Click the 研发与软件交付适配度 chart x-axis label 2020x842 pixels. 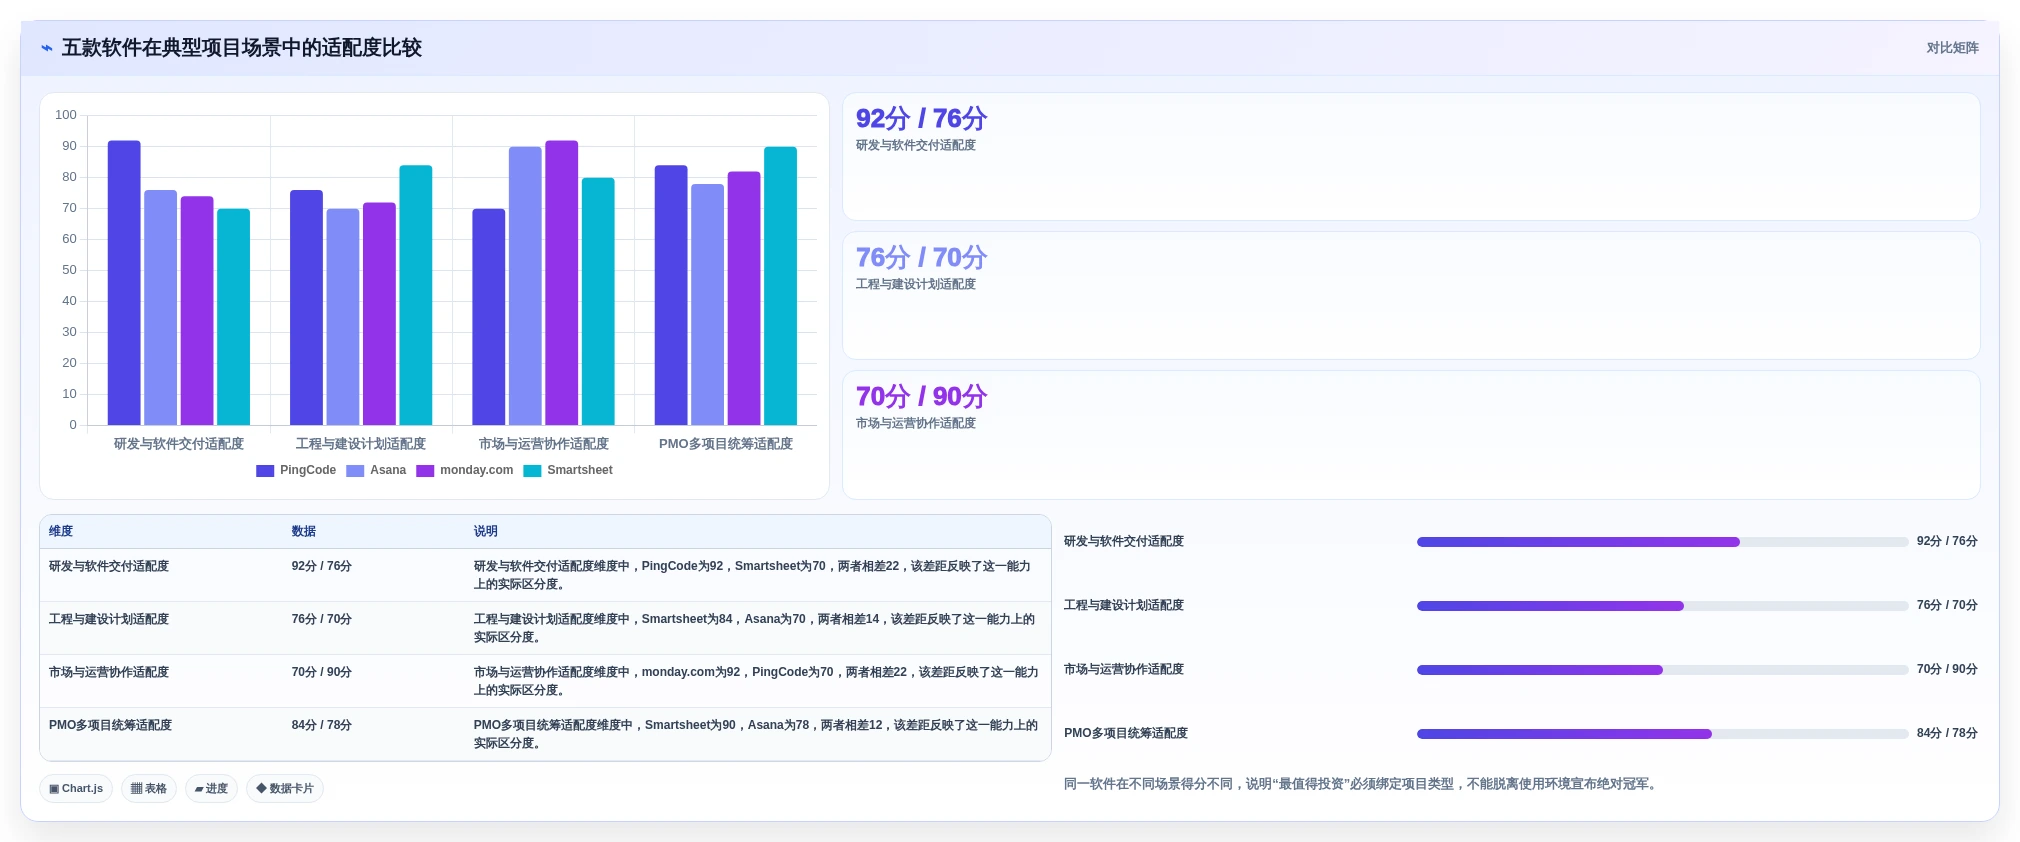tap(179, 444)
